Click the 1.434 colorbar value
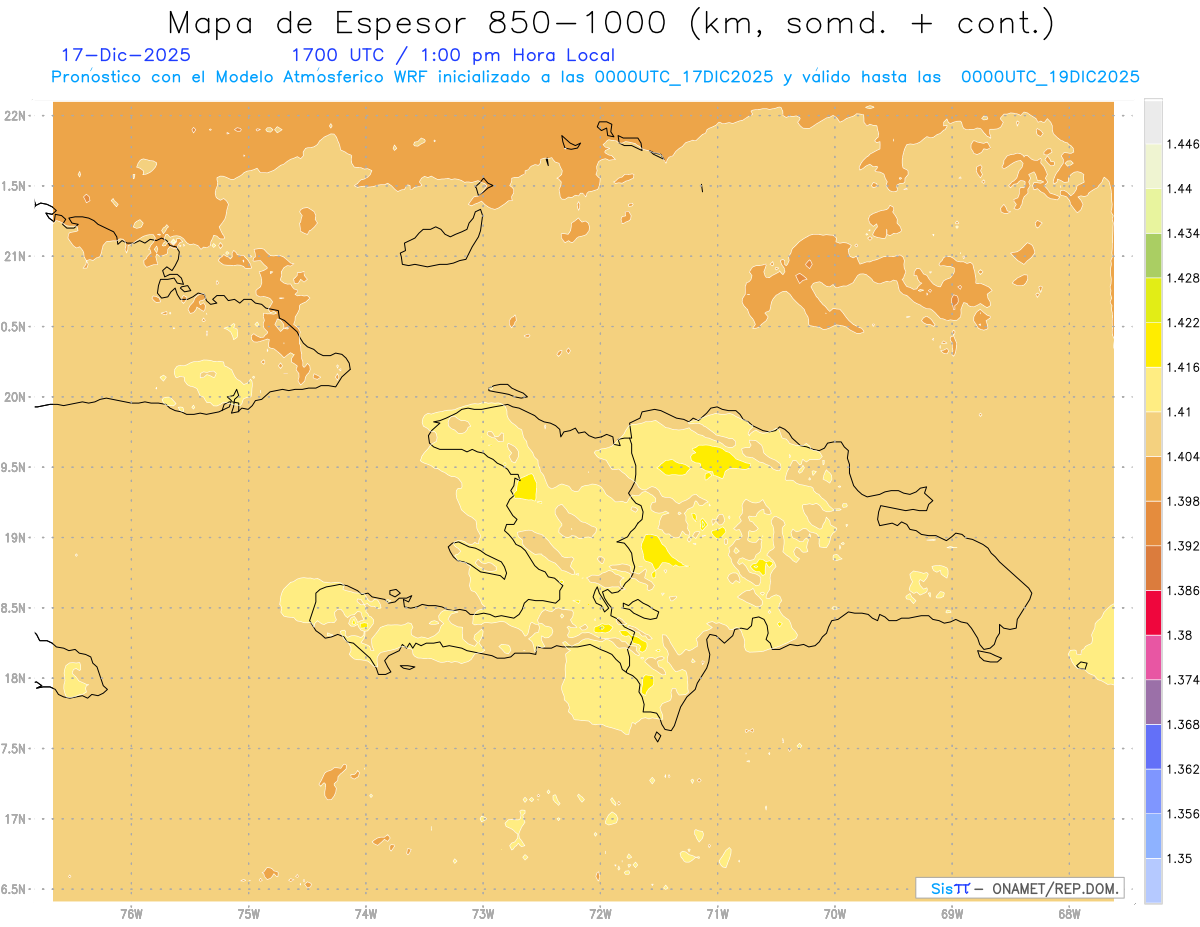Screen dimensions: 1200x927 [x=1182, y=233]
